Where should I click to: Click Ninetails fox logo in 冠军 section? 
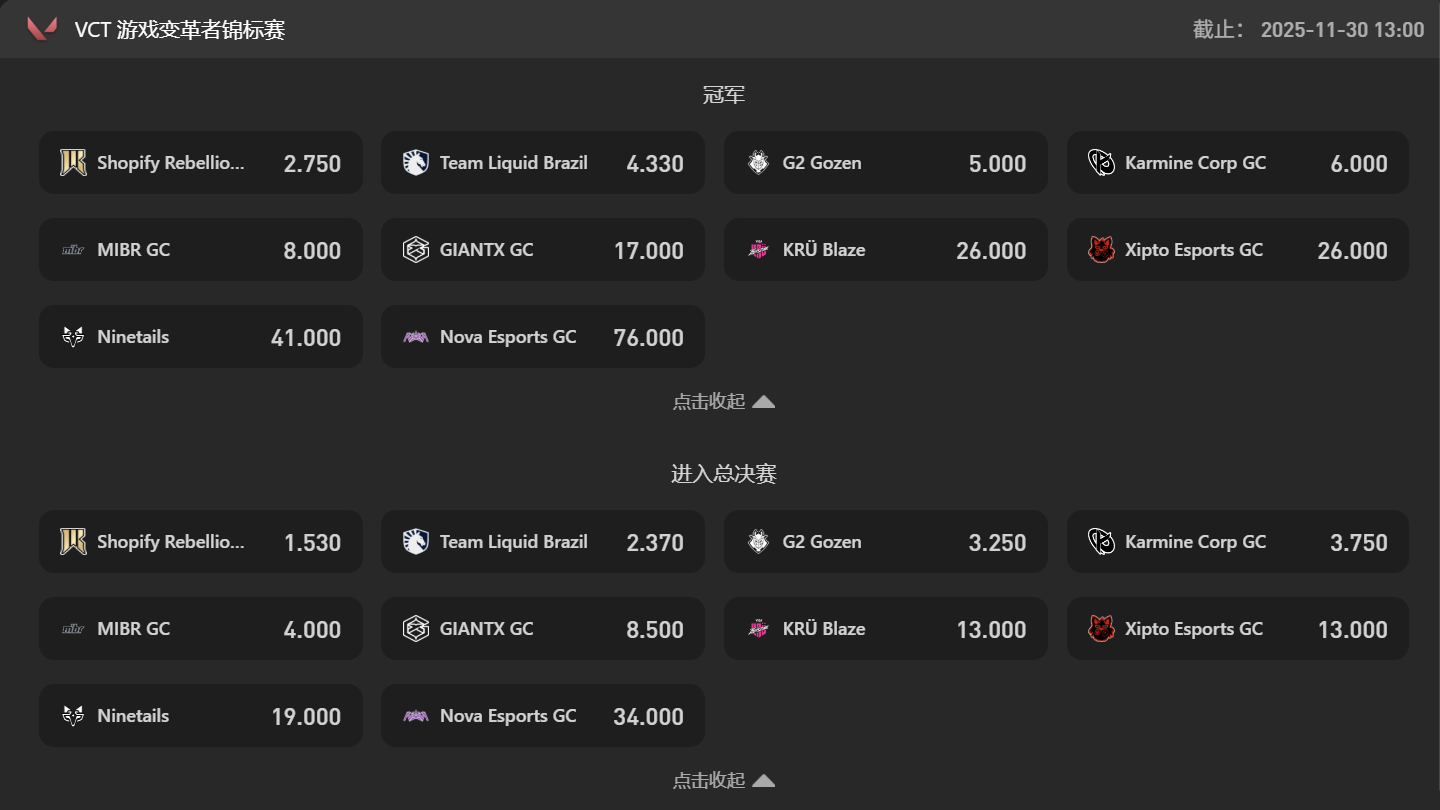(73, 337)
